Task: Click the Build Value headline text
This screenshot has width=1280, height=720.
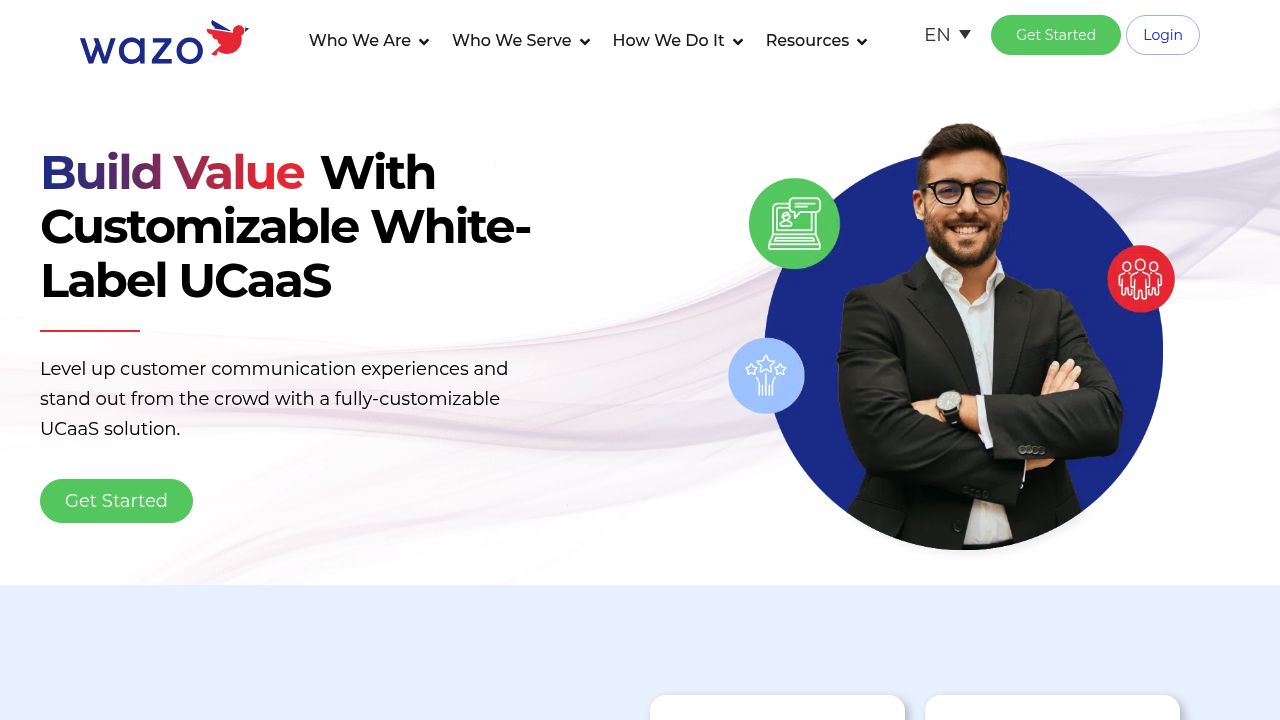Action: [x=172, y=172]
